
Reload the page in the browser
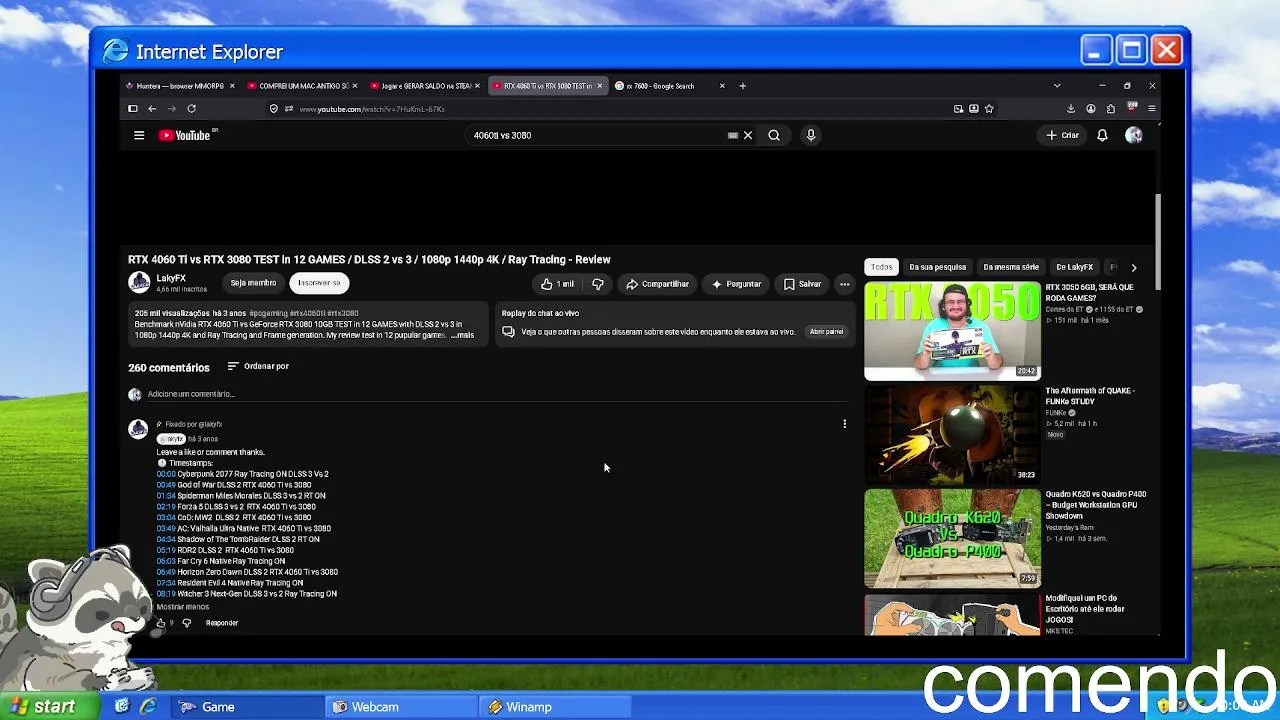191,109
